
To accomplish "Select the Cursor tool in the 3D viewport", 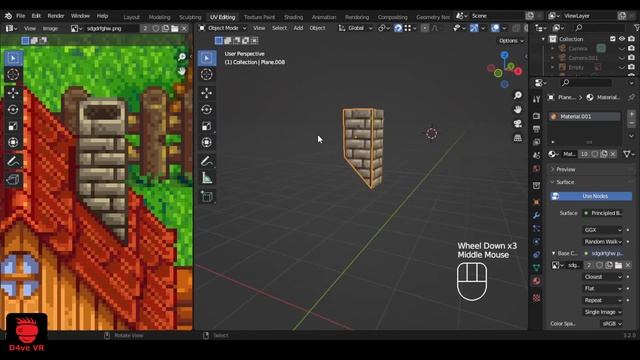I will tap(207, 74).
